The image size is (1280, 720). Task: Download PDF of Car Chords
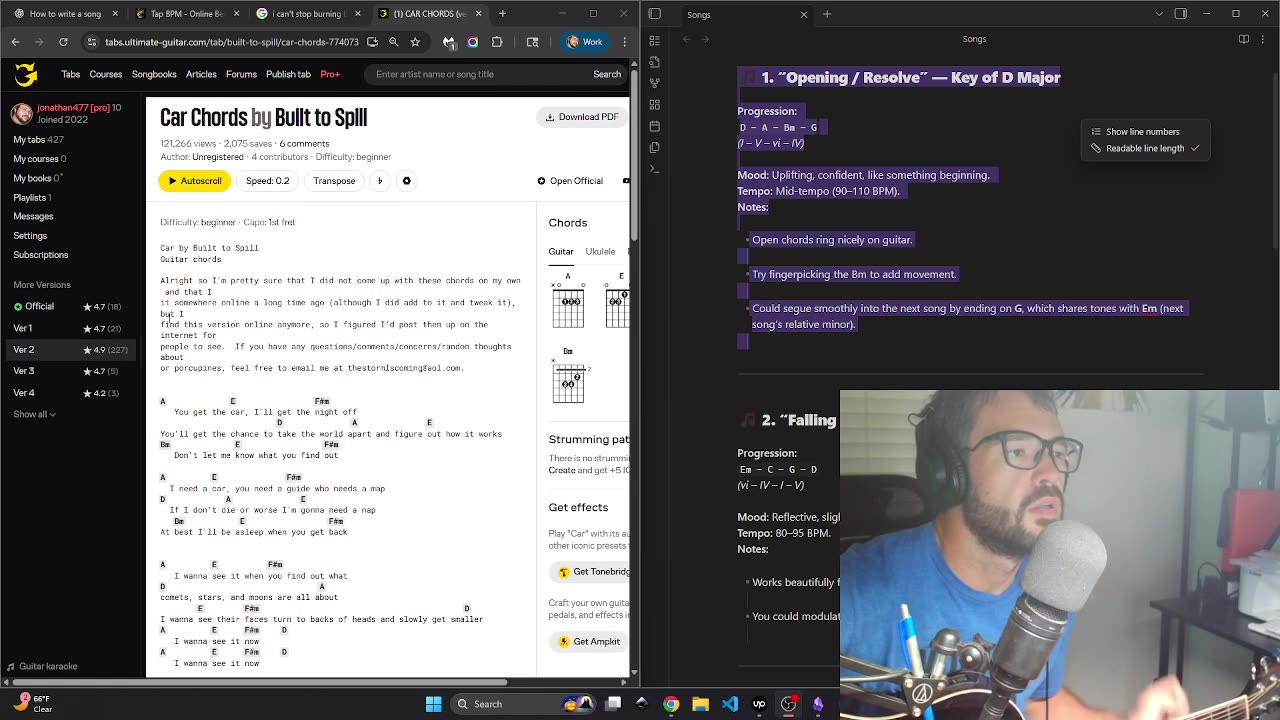(582, 117)
